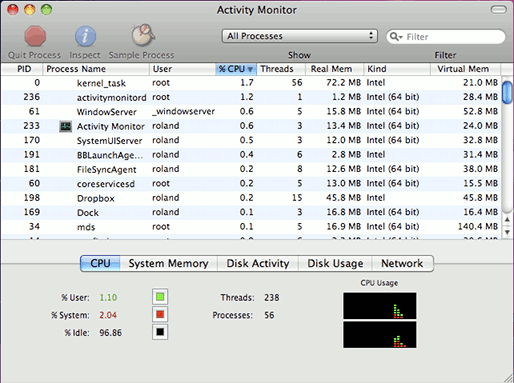Image resolution: width=514 pixels, height=383 pixels.
Task: Click the upper CPU Usage graph
Action: click(380, 306)
